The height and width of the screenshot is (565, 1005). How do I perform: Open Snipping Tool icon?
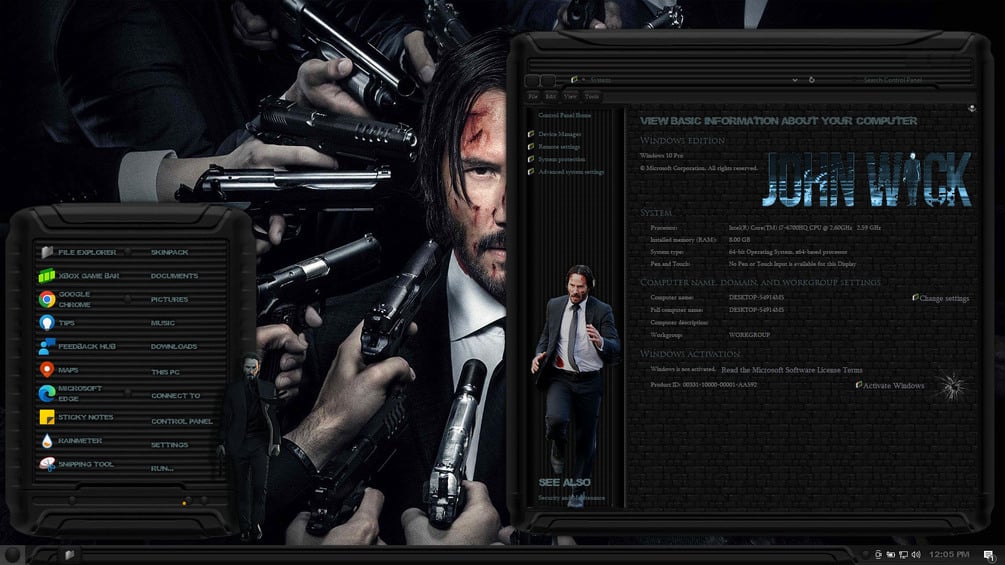(x=47, y=464)
